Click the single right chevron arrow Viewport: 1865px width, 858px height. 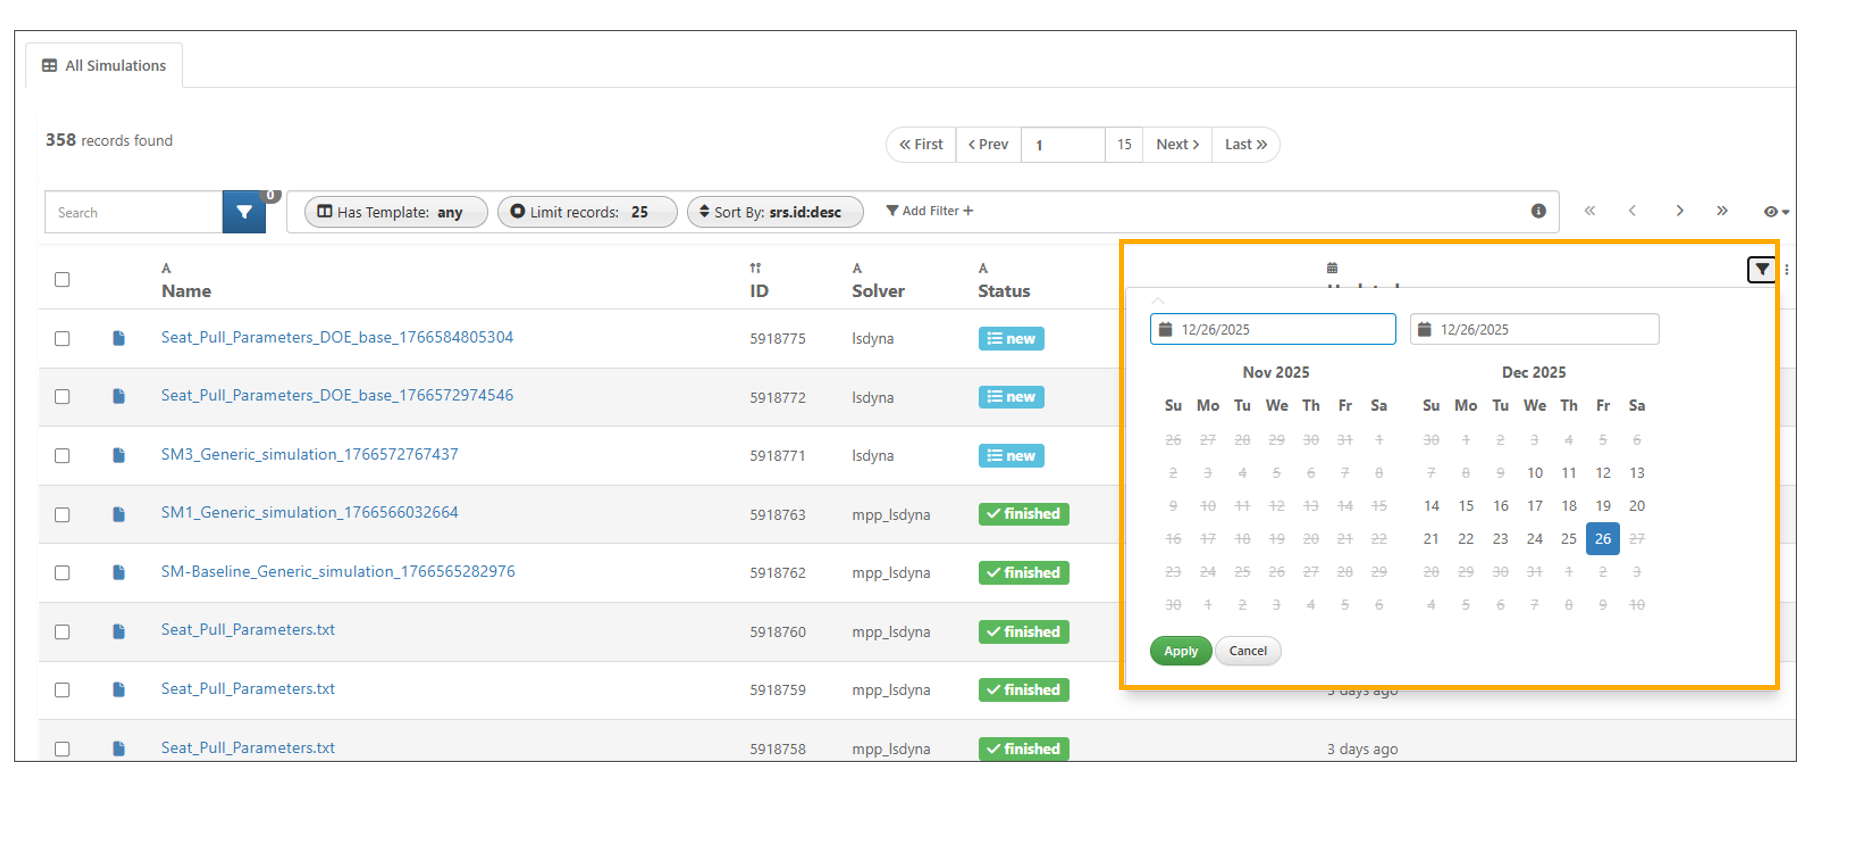(x=1679, y=211)
